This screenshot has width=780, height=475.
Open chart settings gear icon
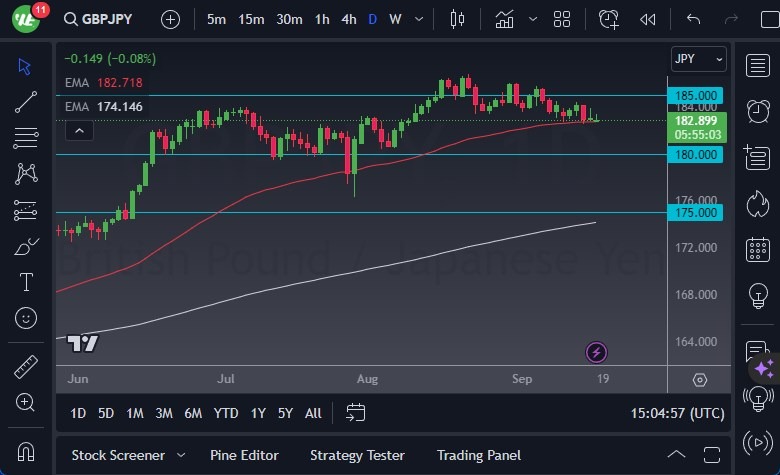tap(699, 380)
